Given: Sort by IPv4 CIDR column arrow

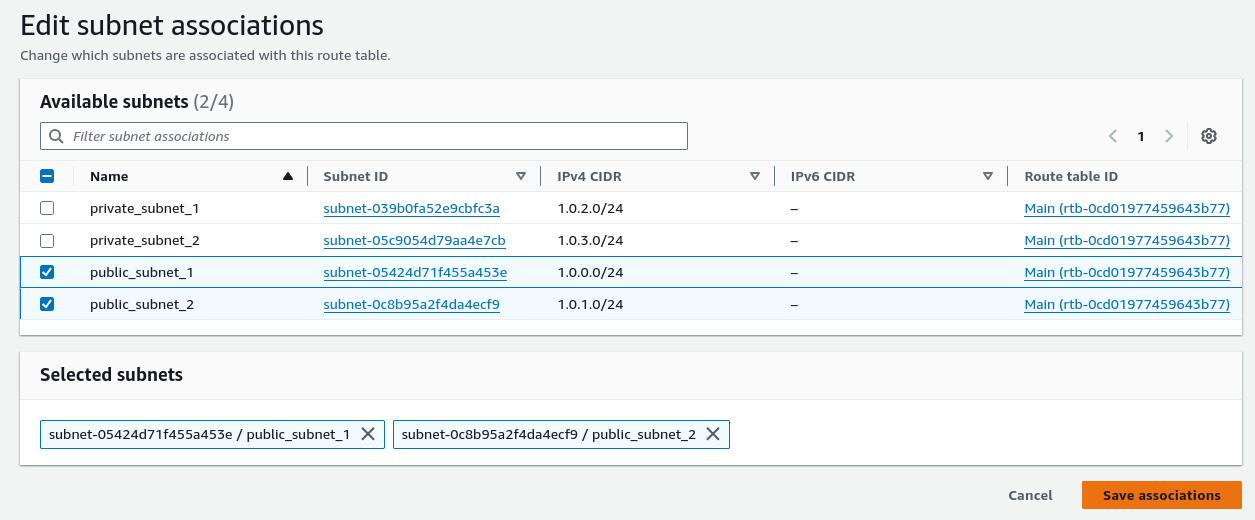Looking at the screenshot, I should pyautogui.click(x=755, y=176).
